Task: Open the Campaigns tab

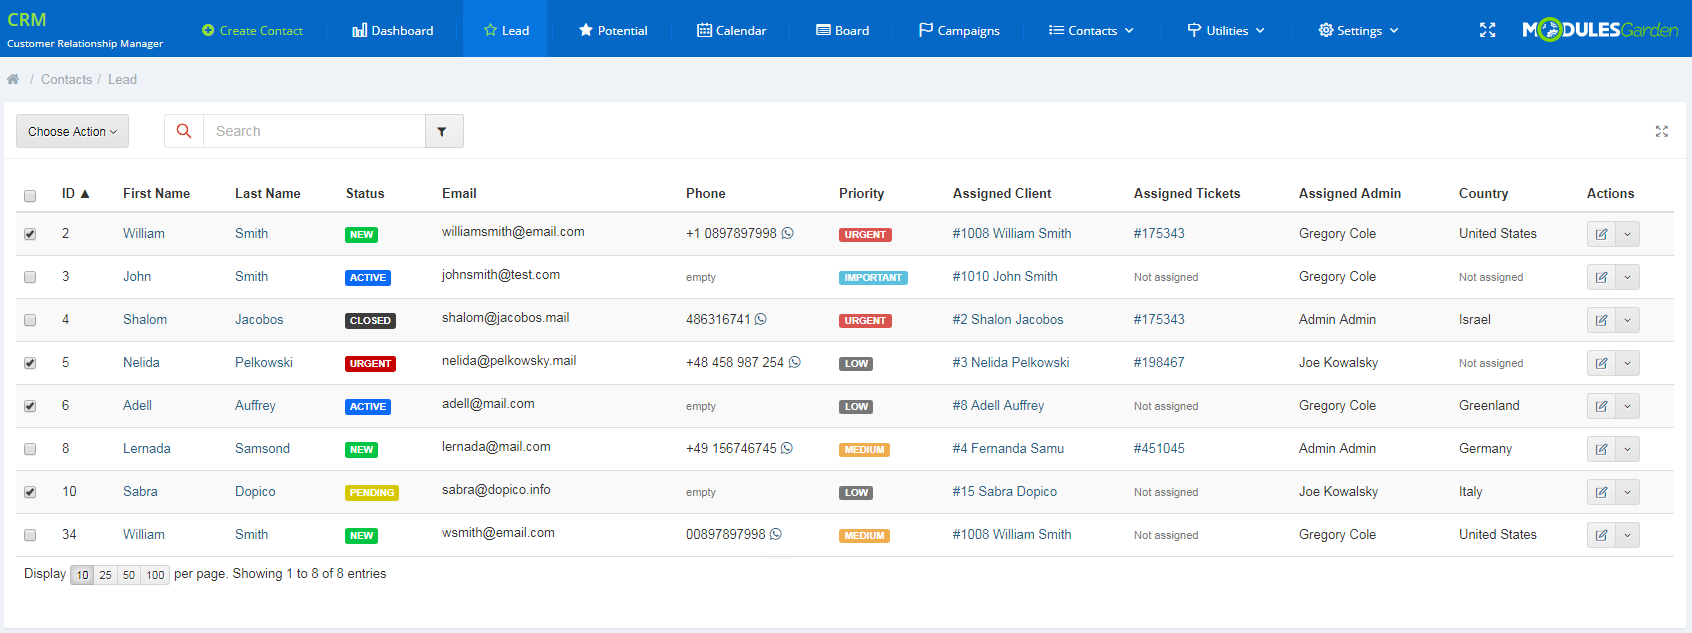Action: point(959,30)
